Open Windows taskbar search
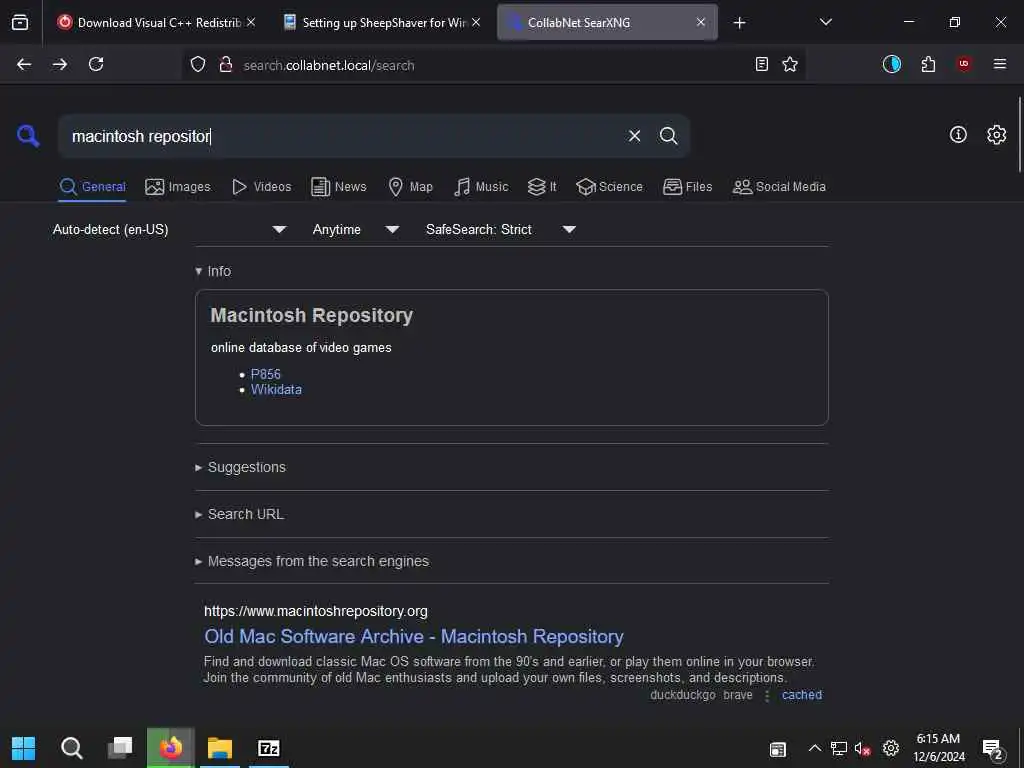1024x768 pixels. [71, 748]
